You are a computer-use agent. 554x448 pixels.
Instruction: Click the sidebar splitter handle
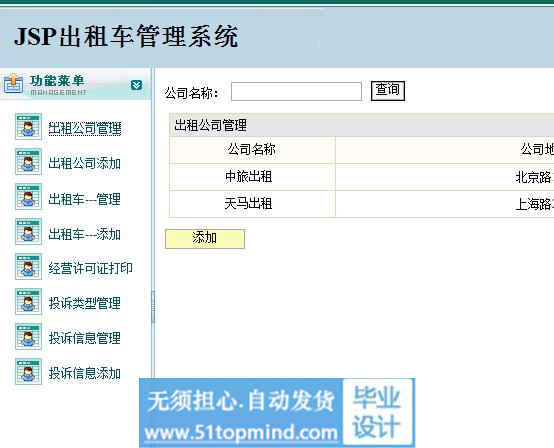pyautogui.click(x=153, y=307)
